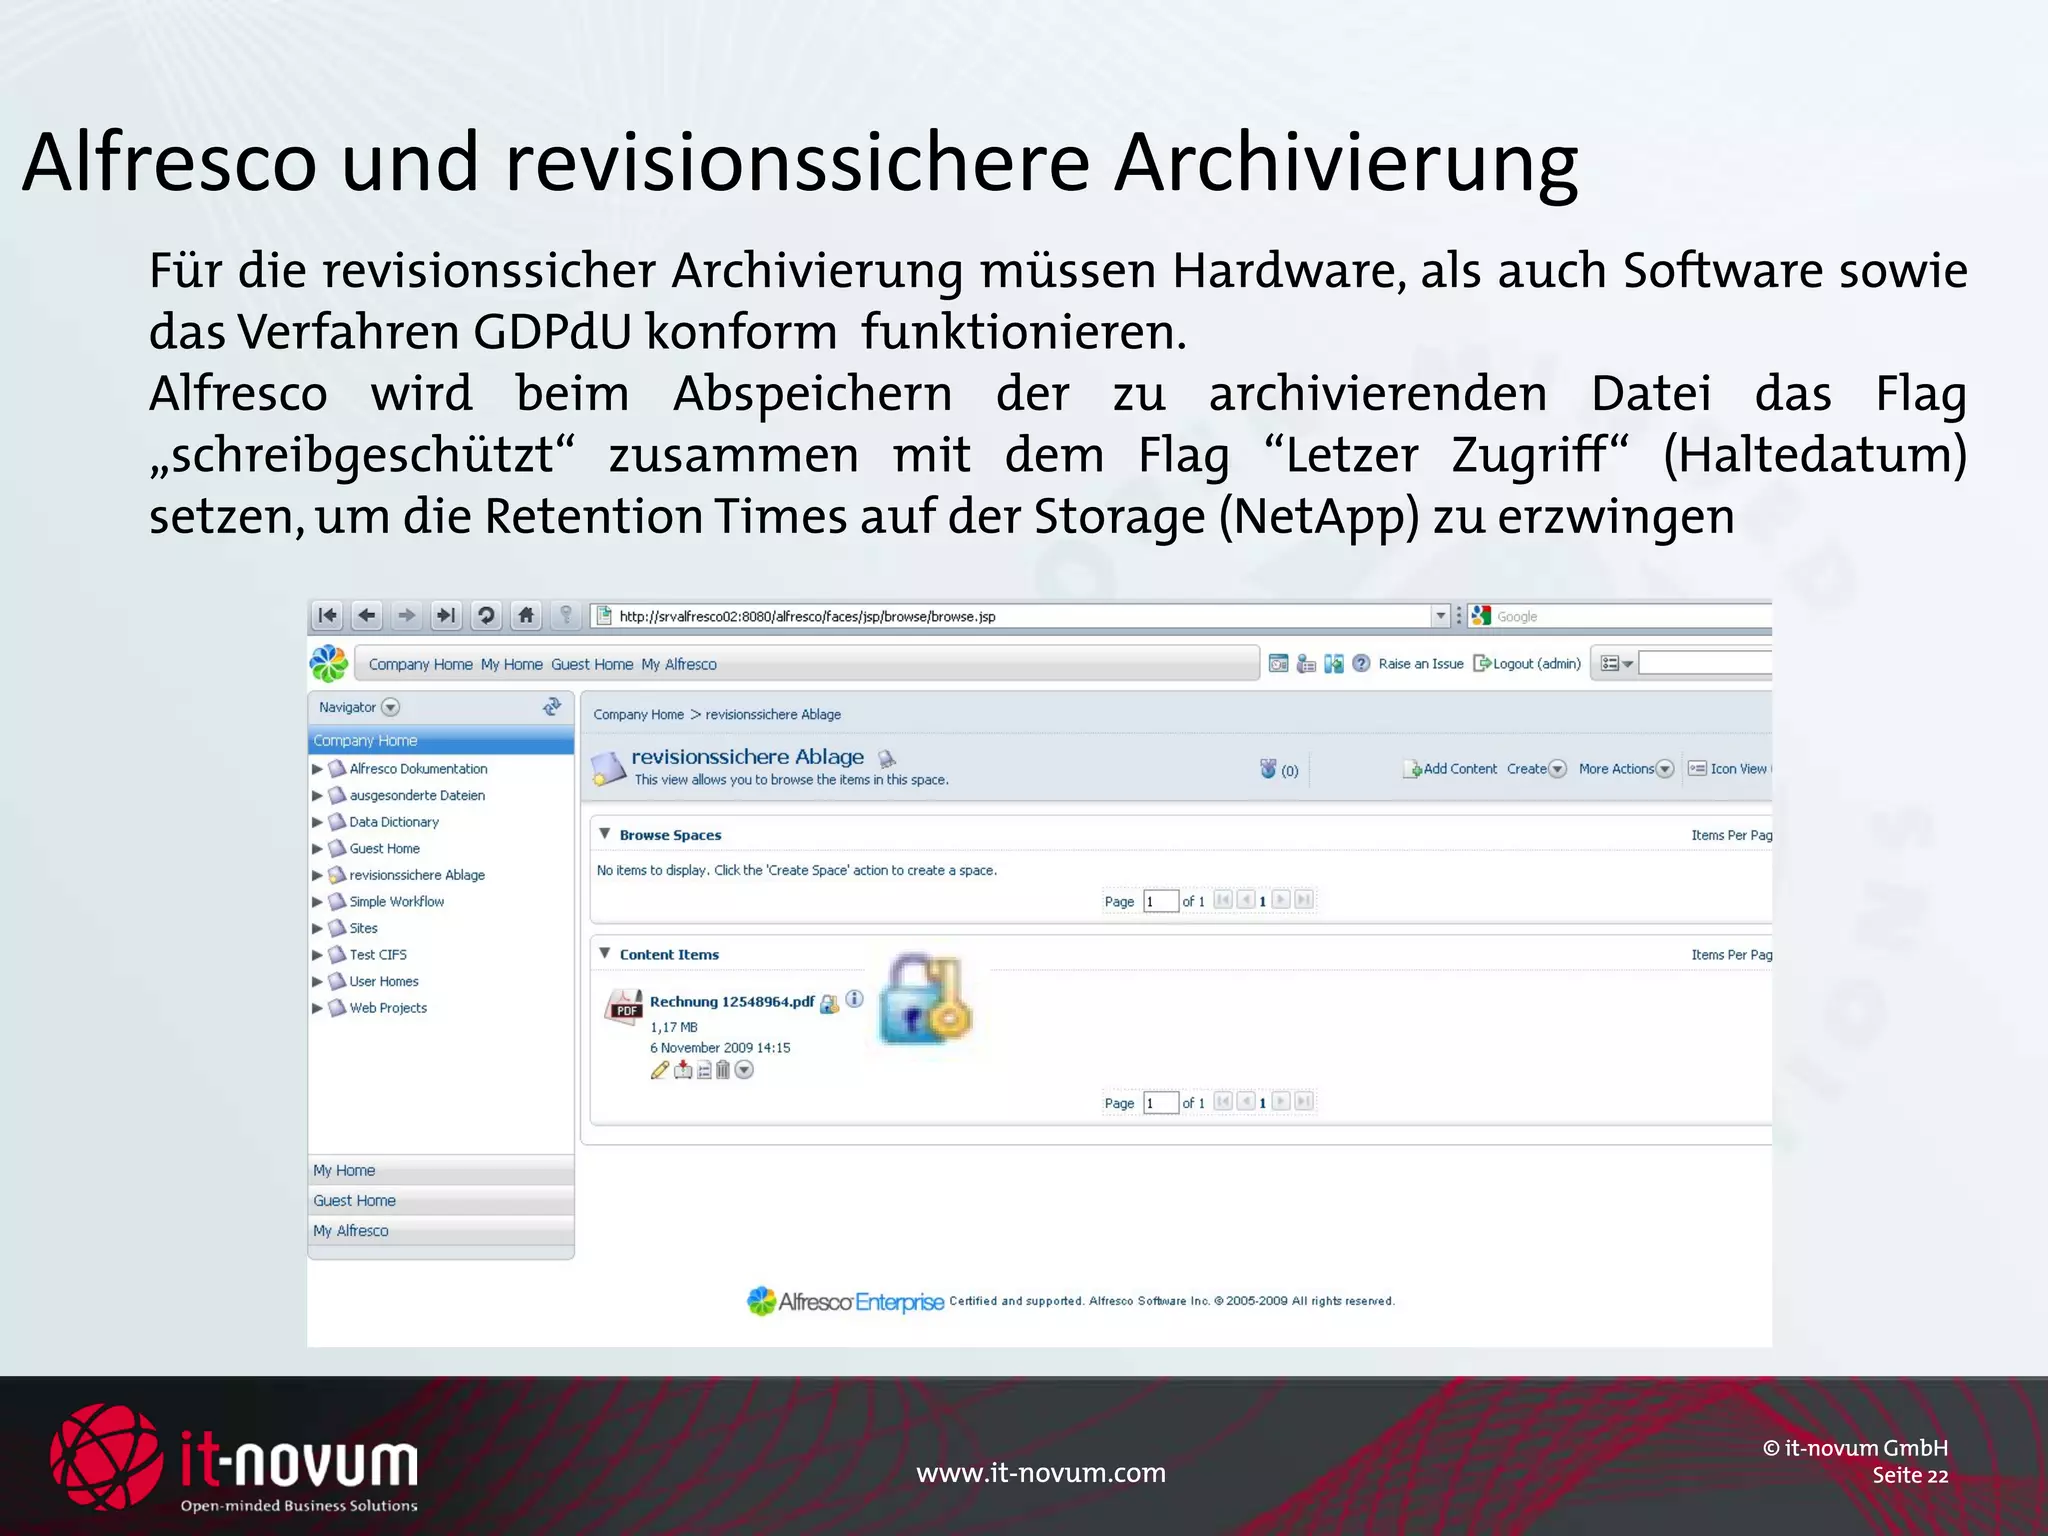The width and height of the screenshot is (2048, 1536).
Task: Select revisionssichere Ablage in the navigator tree
Action: (x=417, y=875)
